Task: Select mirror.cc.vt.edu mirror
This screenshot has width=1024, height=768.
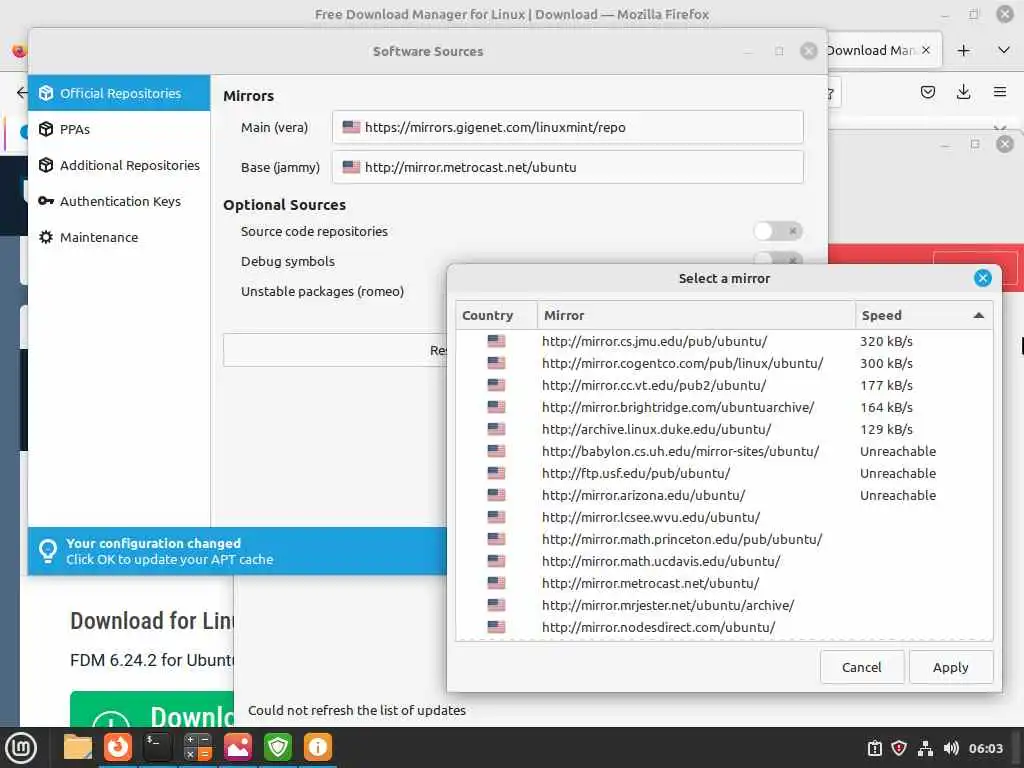Action: 724,385
